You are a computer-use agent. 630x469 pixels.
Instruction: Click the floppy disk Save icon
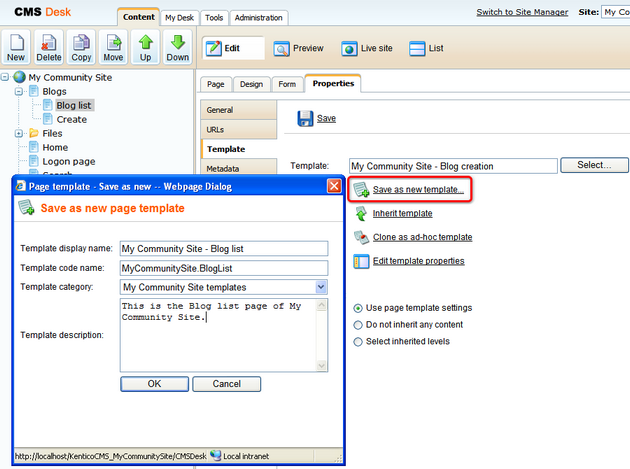[305, 119]
